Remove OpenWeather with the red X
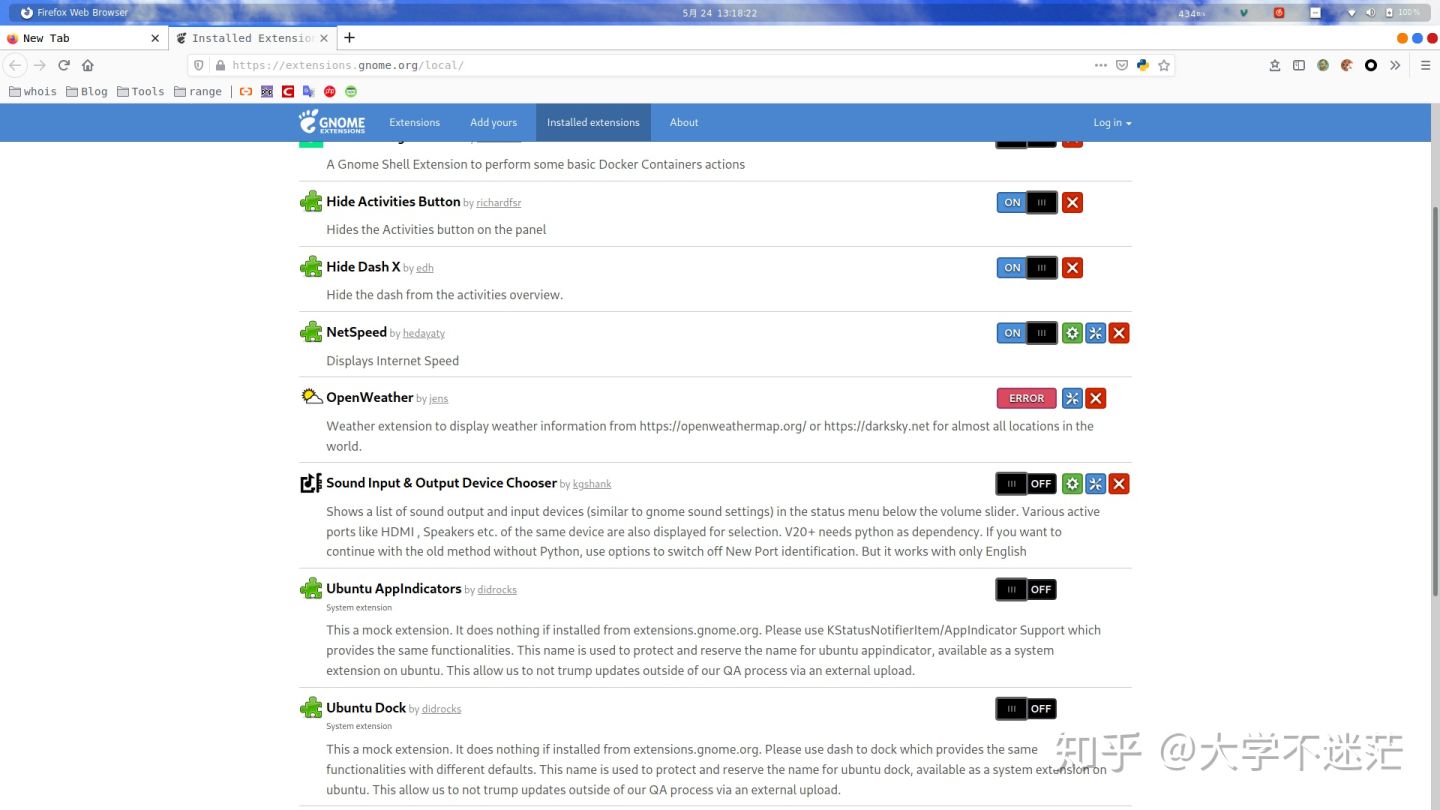 [1096, 398]
